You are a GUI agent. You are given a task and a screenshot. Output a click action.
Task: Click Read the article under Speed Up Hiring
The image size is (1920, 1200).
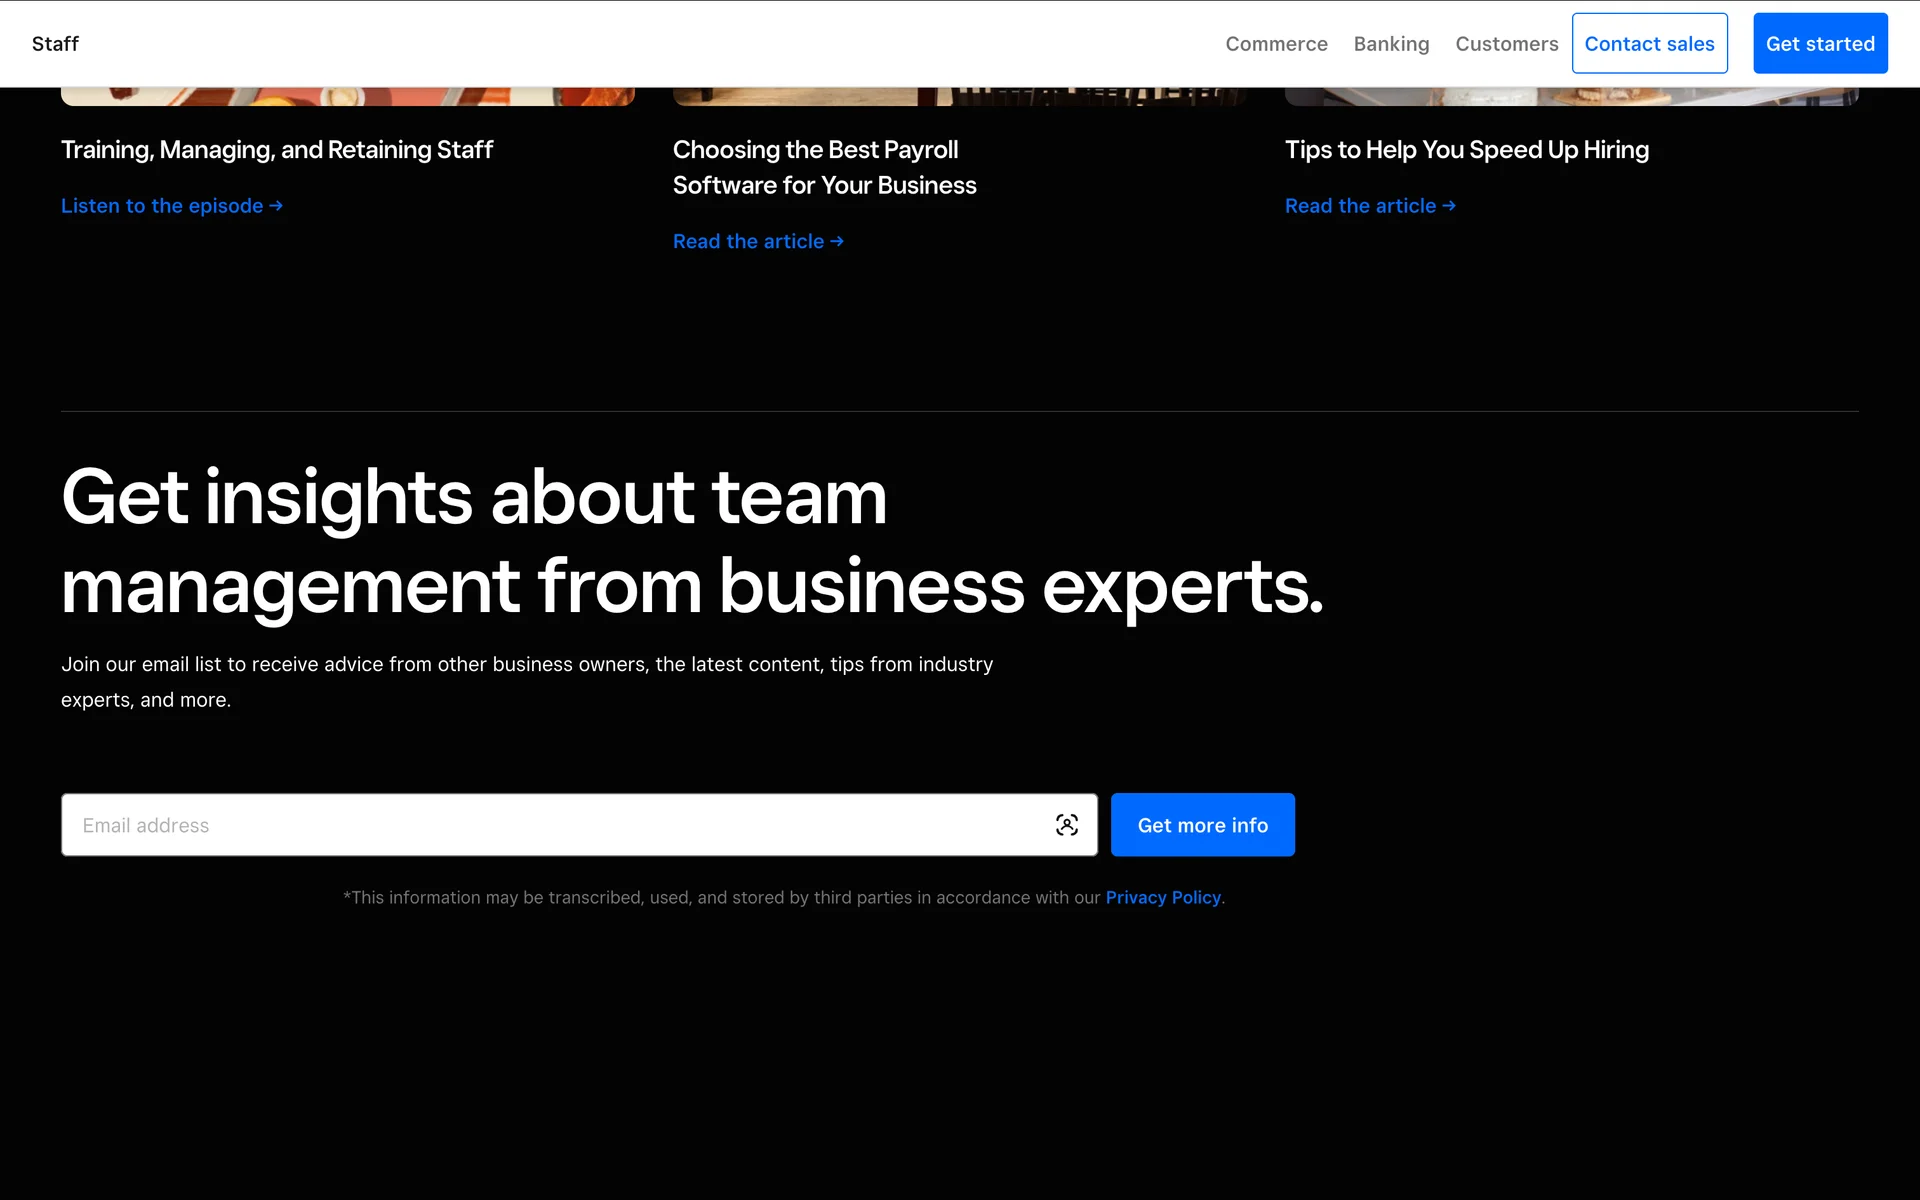point(1360,206)
